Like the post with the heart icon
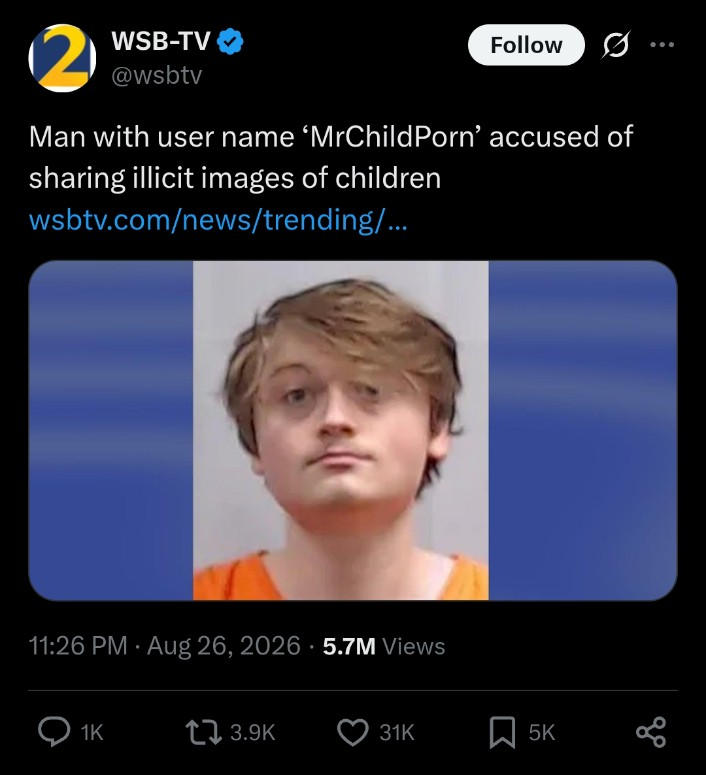 point(353,732)
